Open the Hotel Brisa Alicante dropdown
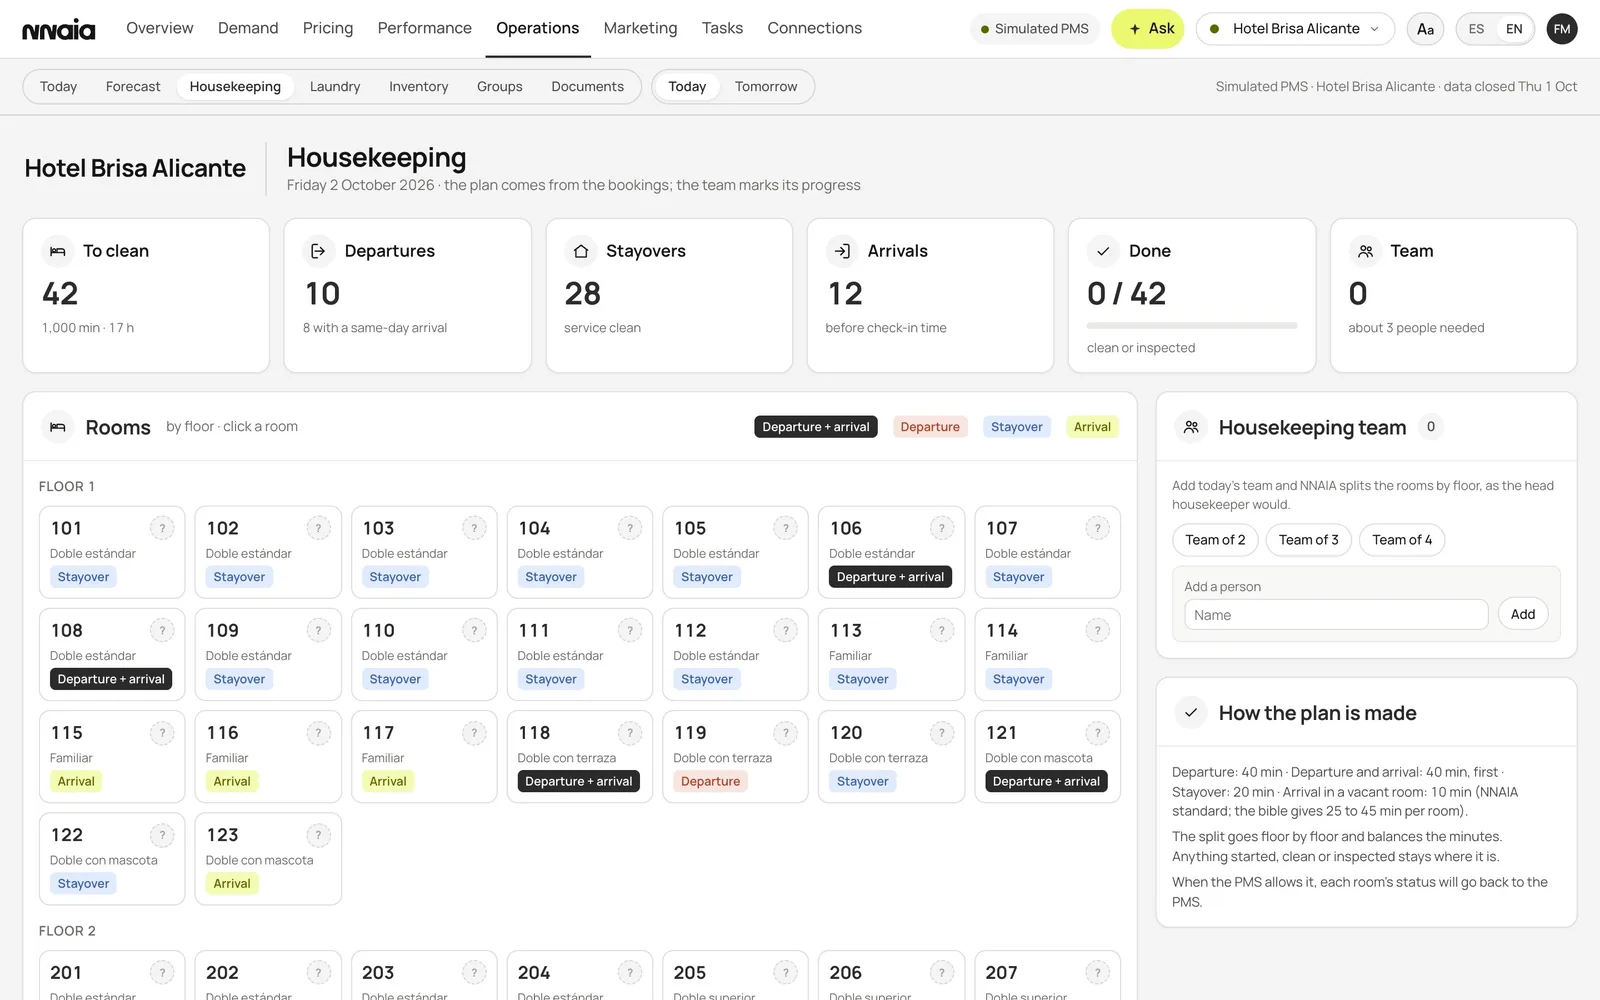This screenshot has height=1000, width=1600. pos(1295,29)
